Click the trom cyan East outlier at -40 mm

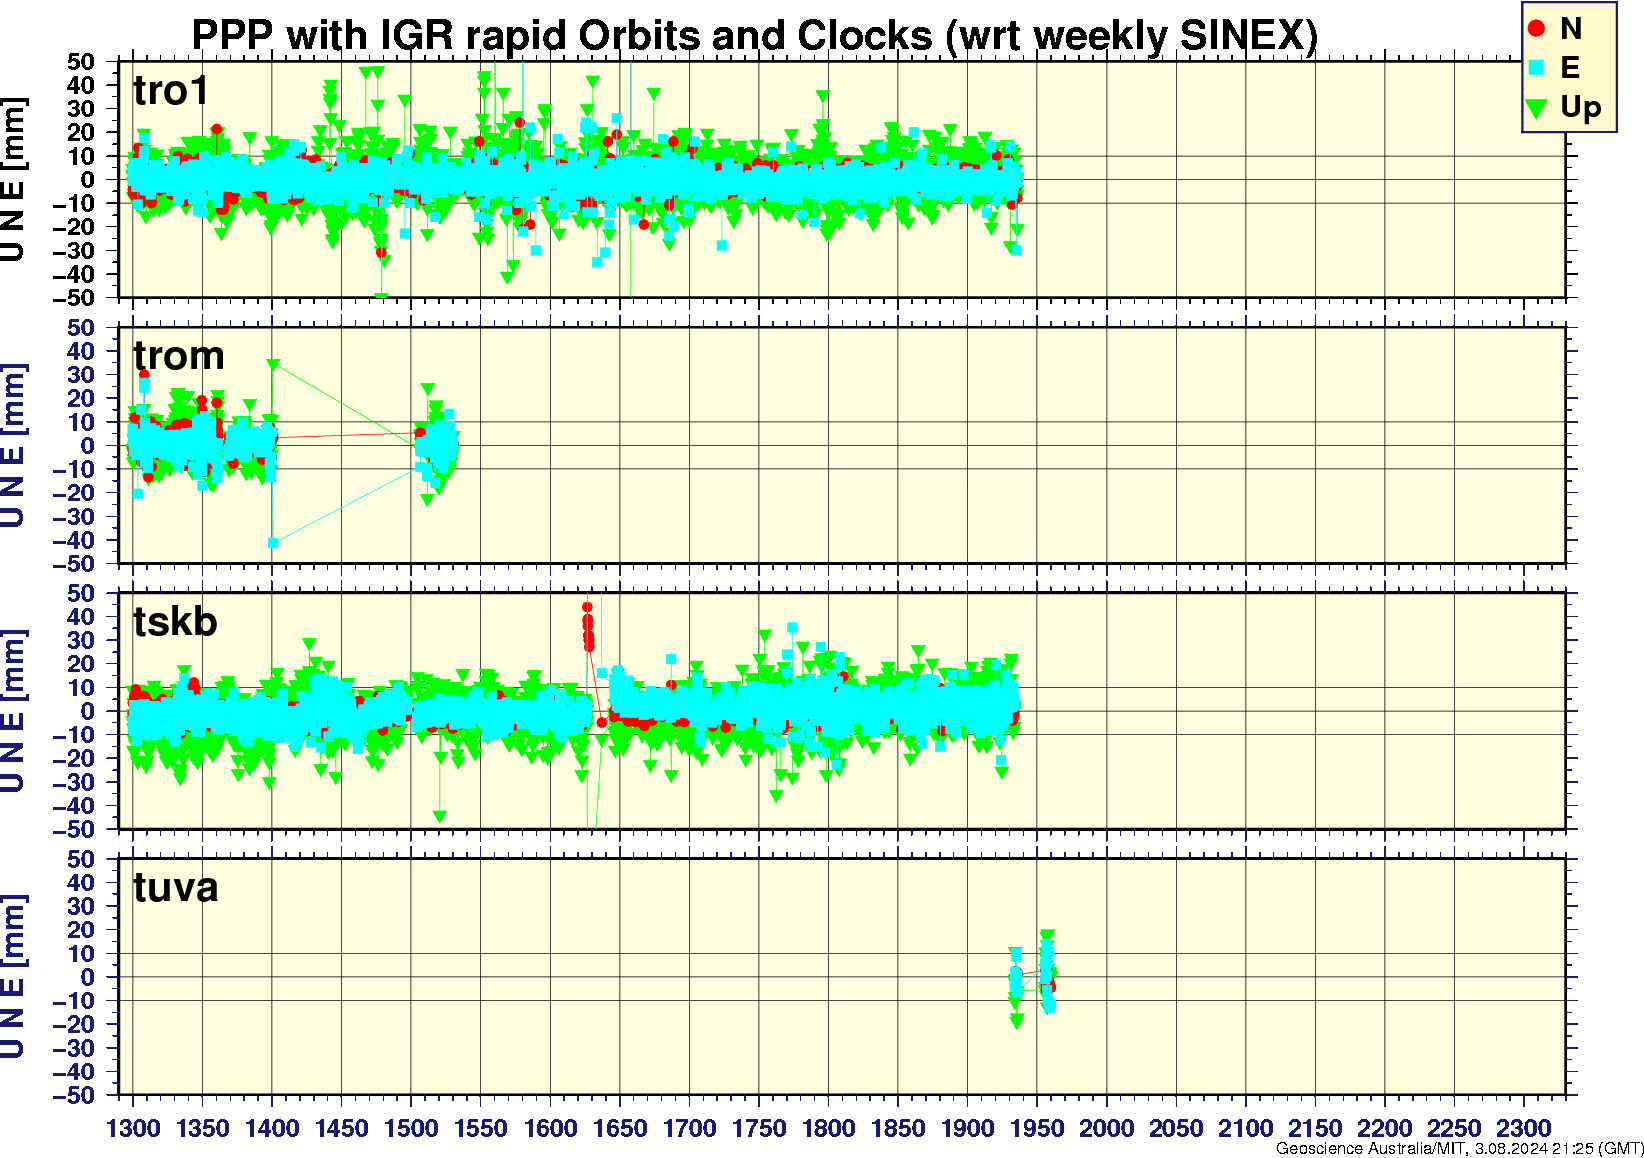pos(273,543)
